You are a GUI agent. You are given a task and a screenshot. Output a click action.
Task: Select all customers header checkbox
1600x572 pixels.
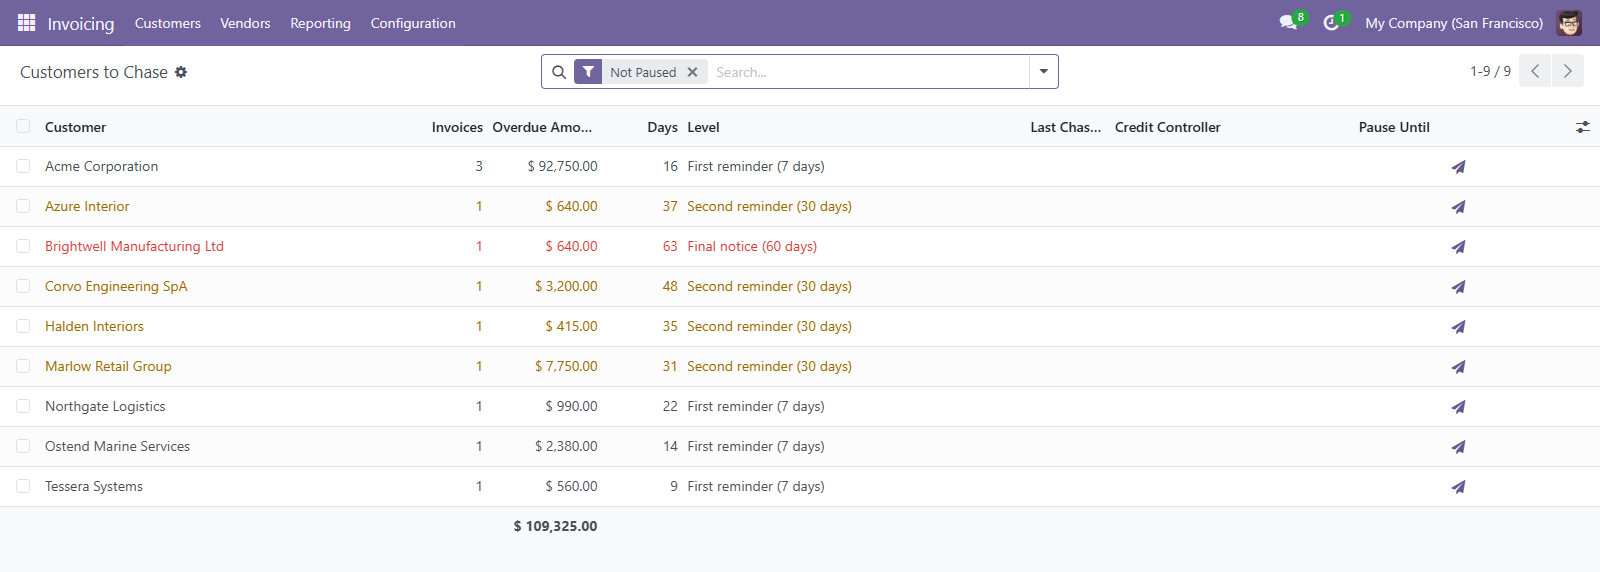point(23,126)
